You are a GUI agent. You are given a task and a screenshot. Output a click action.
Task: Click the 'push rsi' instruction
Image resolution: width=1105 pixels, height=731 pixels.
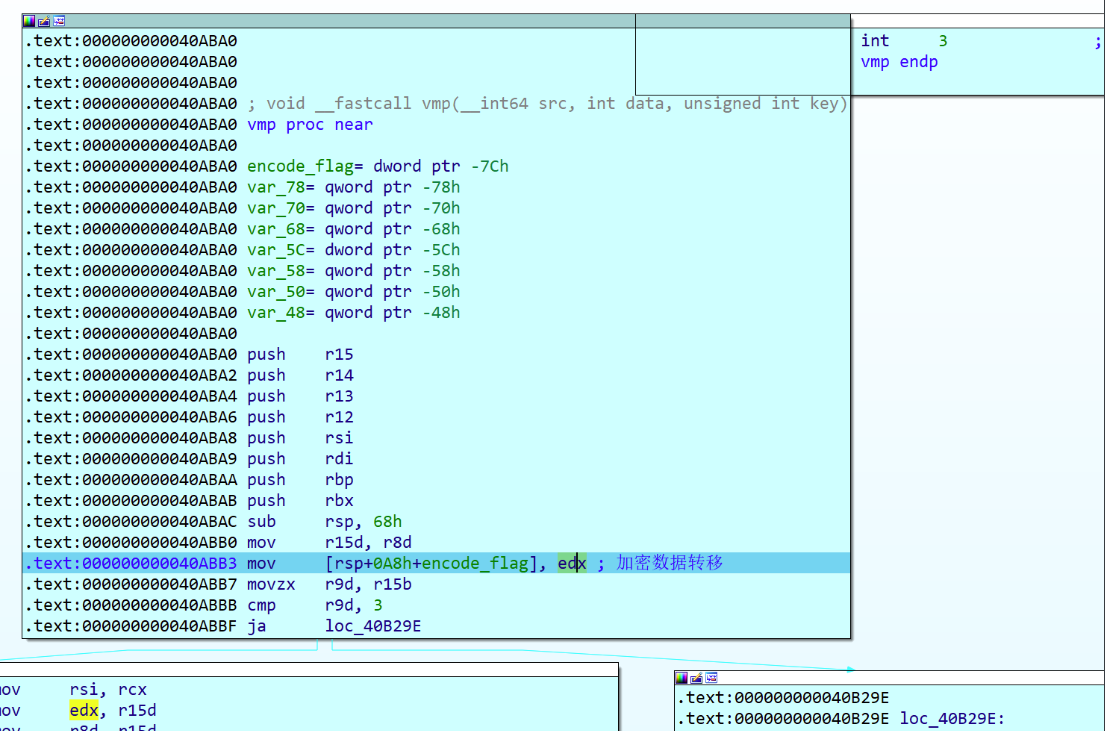(300, 438)
